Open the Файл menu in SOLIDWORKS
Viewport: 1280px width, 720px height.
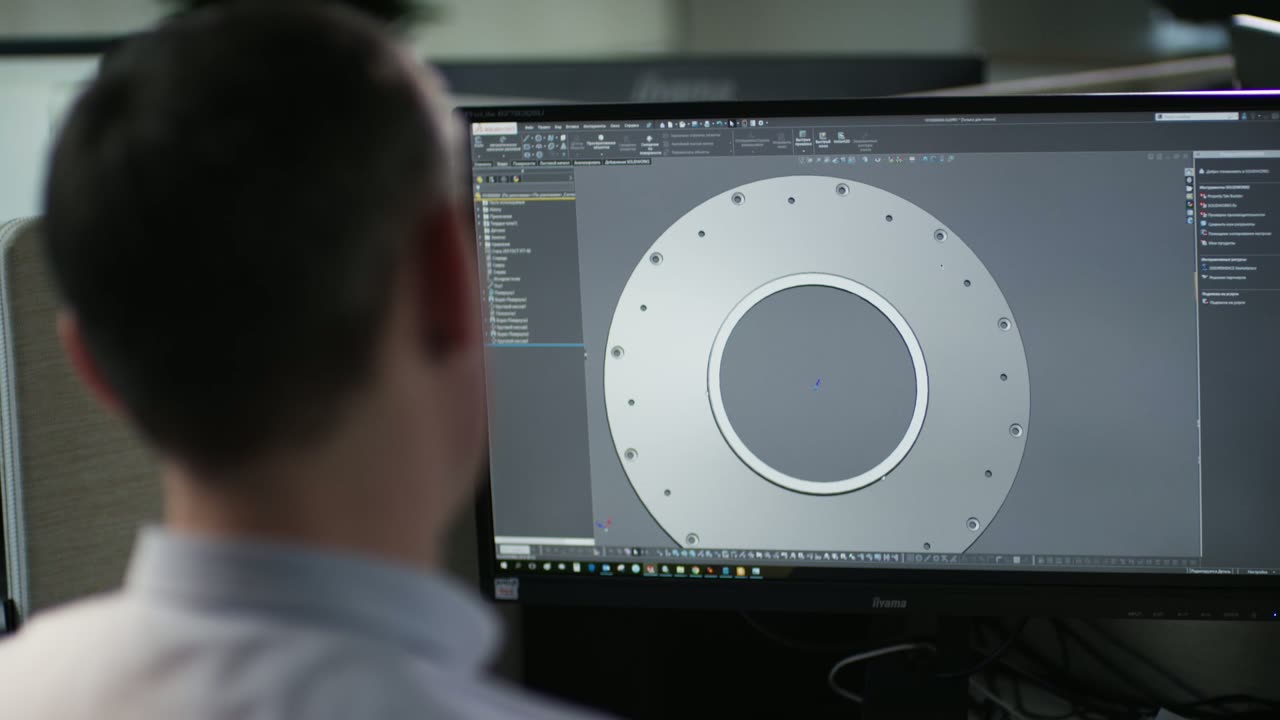pyautogui.click(x=529, y=127)
